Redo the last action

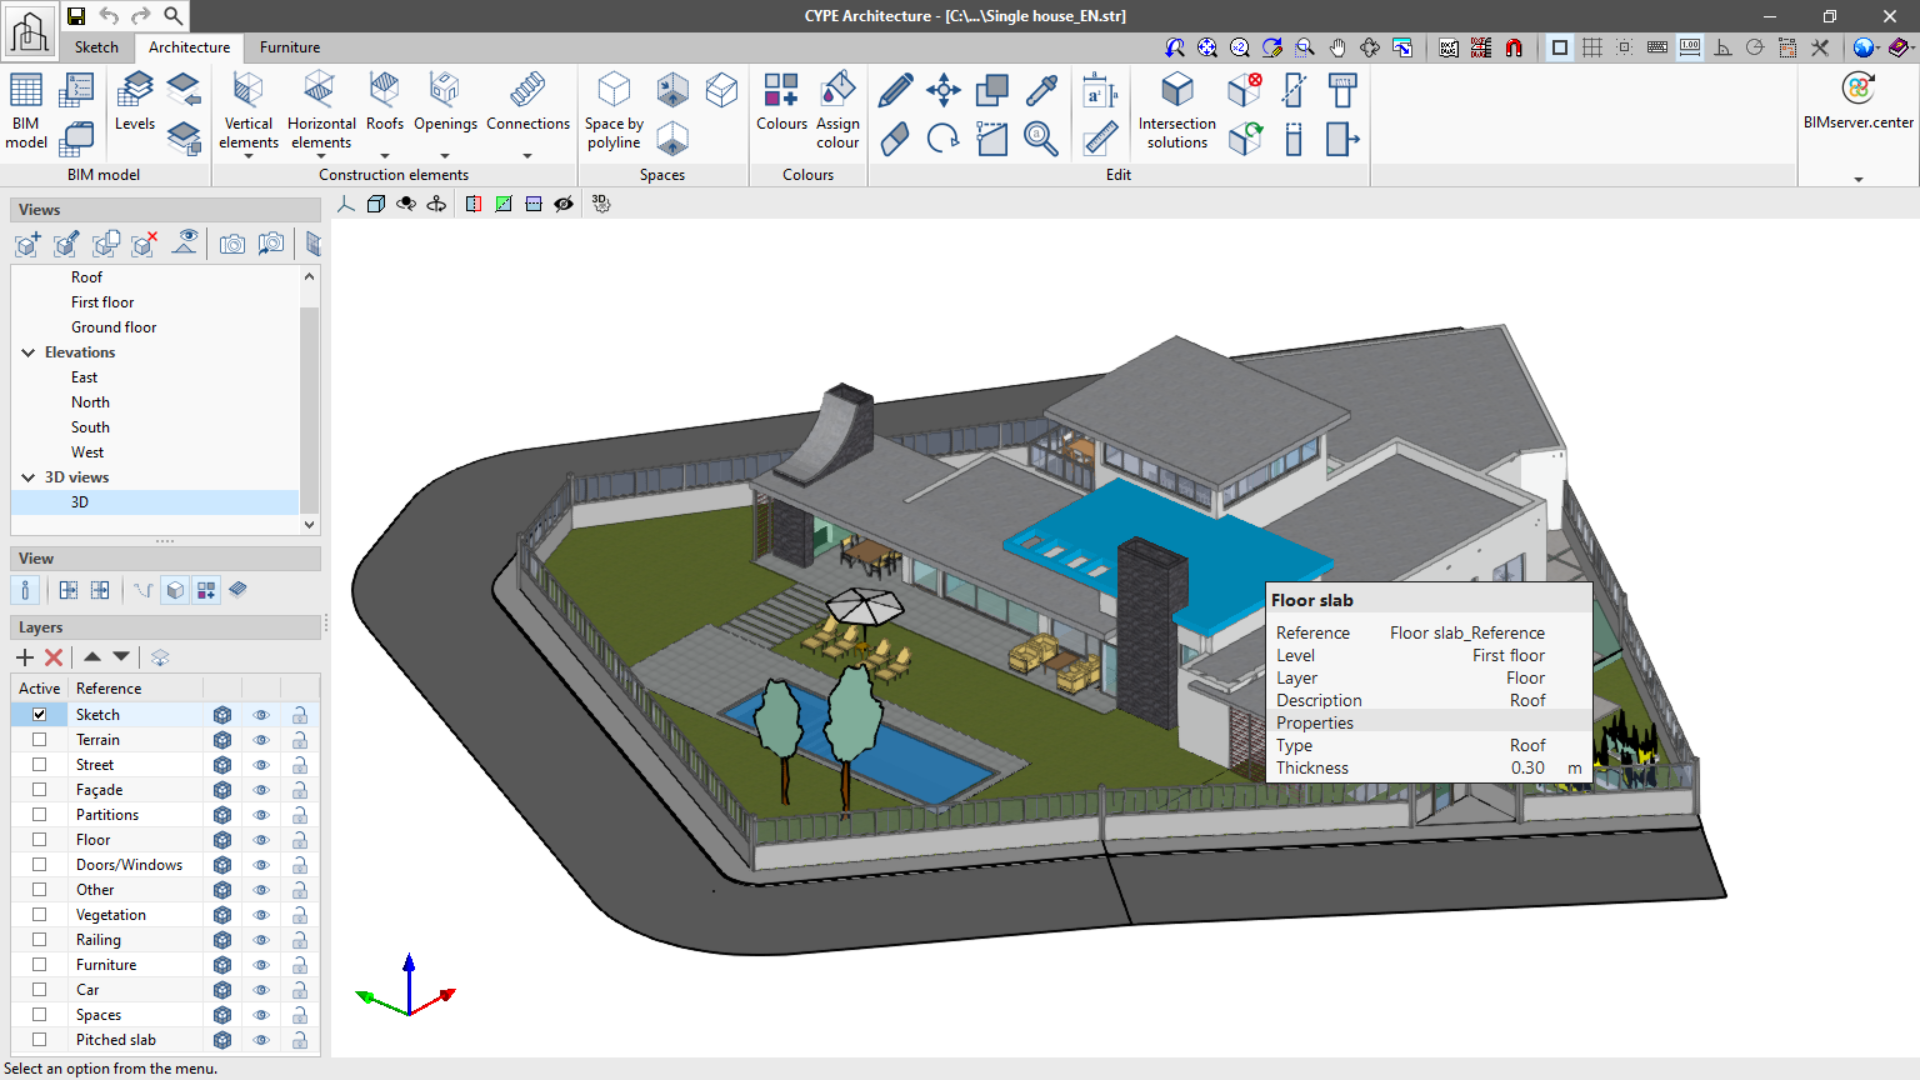coord(141,16)
